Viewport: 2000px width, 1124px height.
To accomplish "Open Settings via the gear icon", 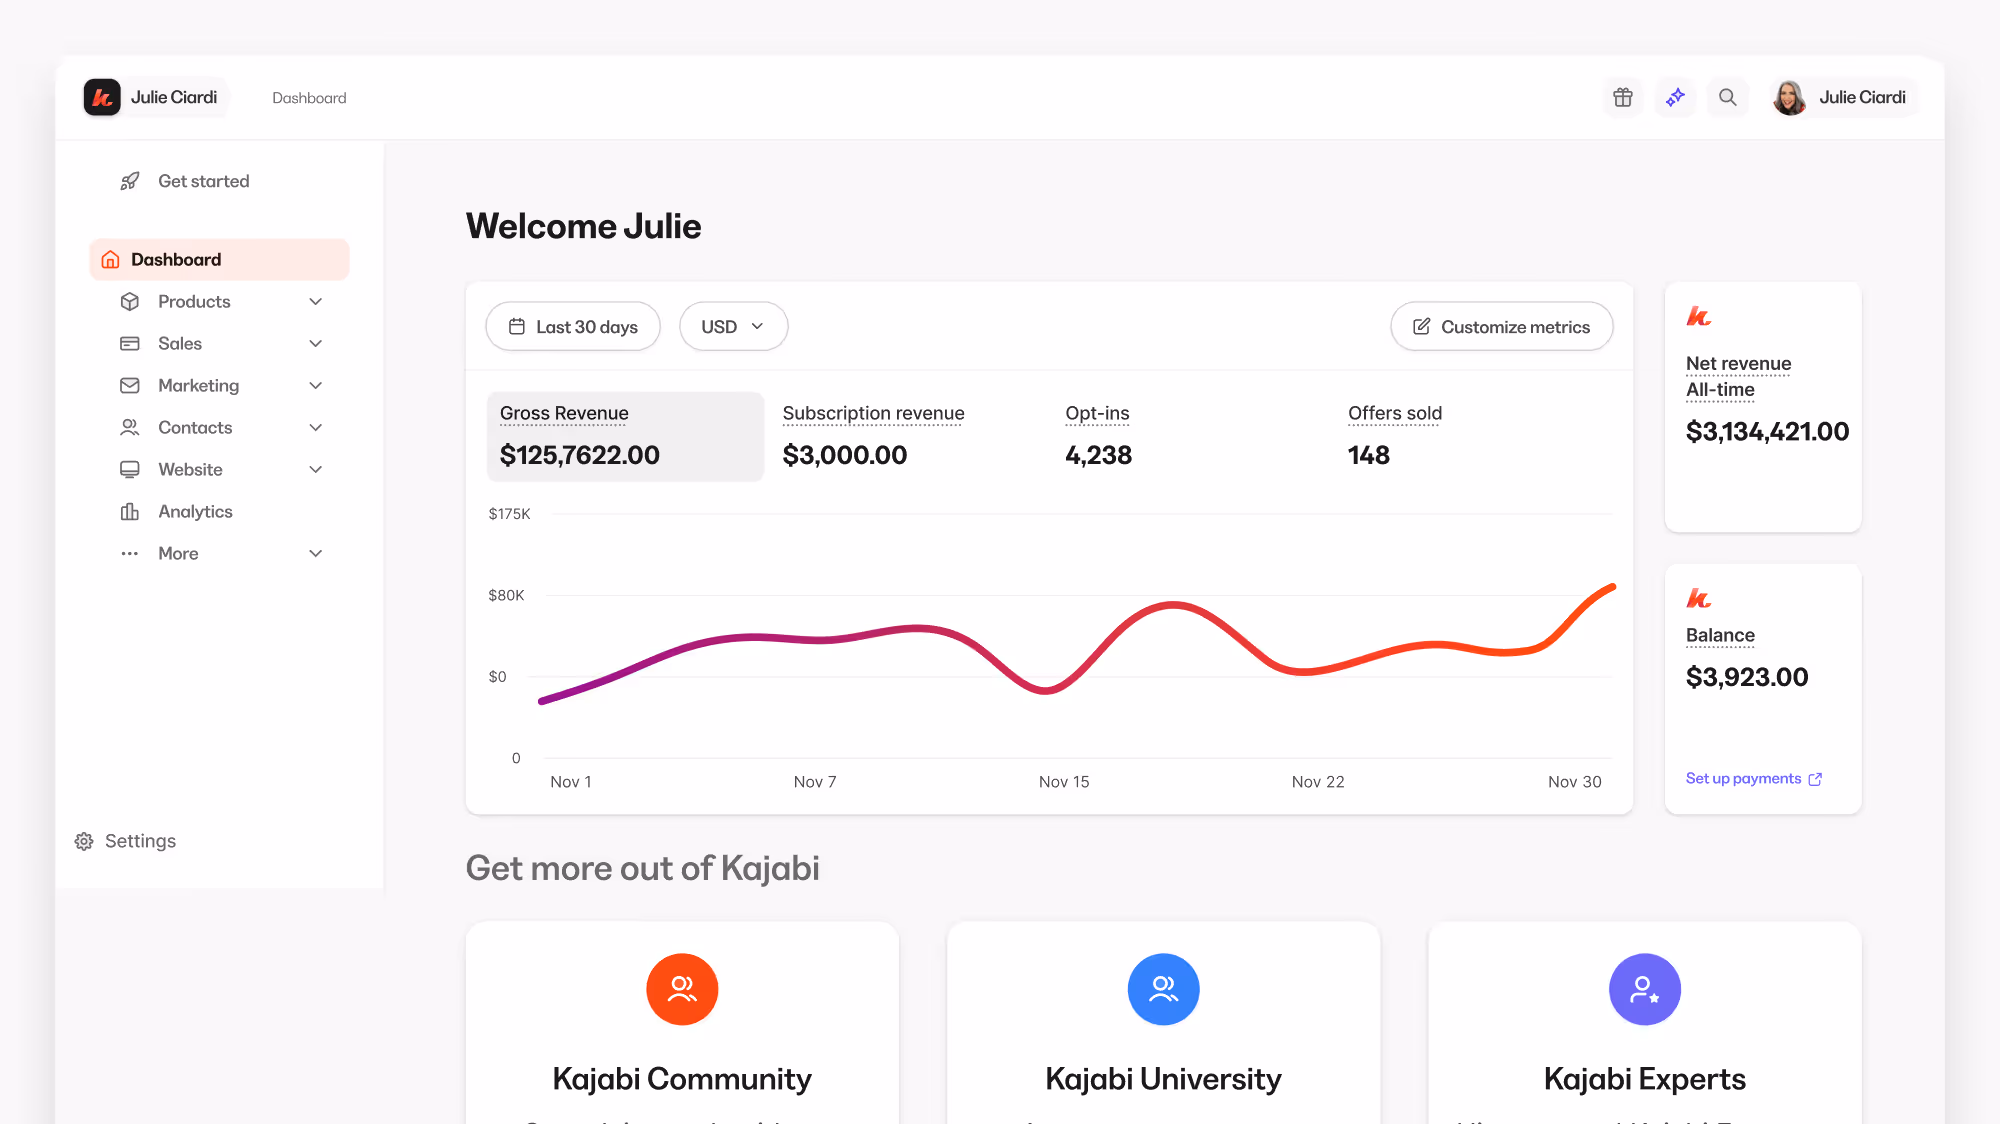I will click(x=84, y=841).
